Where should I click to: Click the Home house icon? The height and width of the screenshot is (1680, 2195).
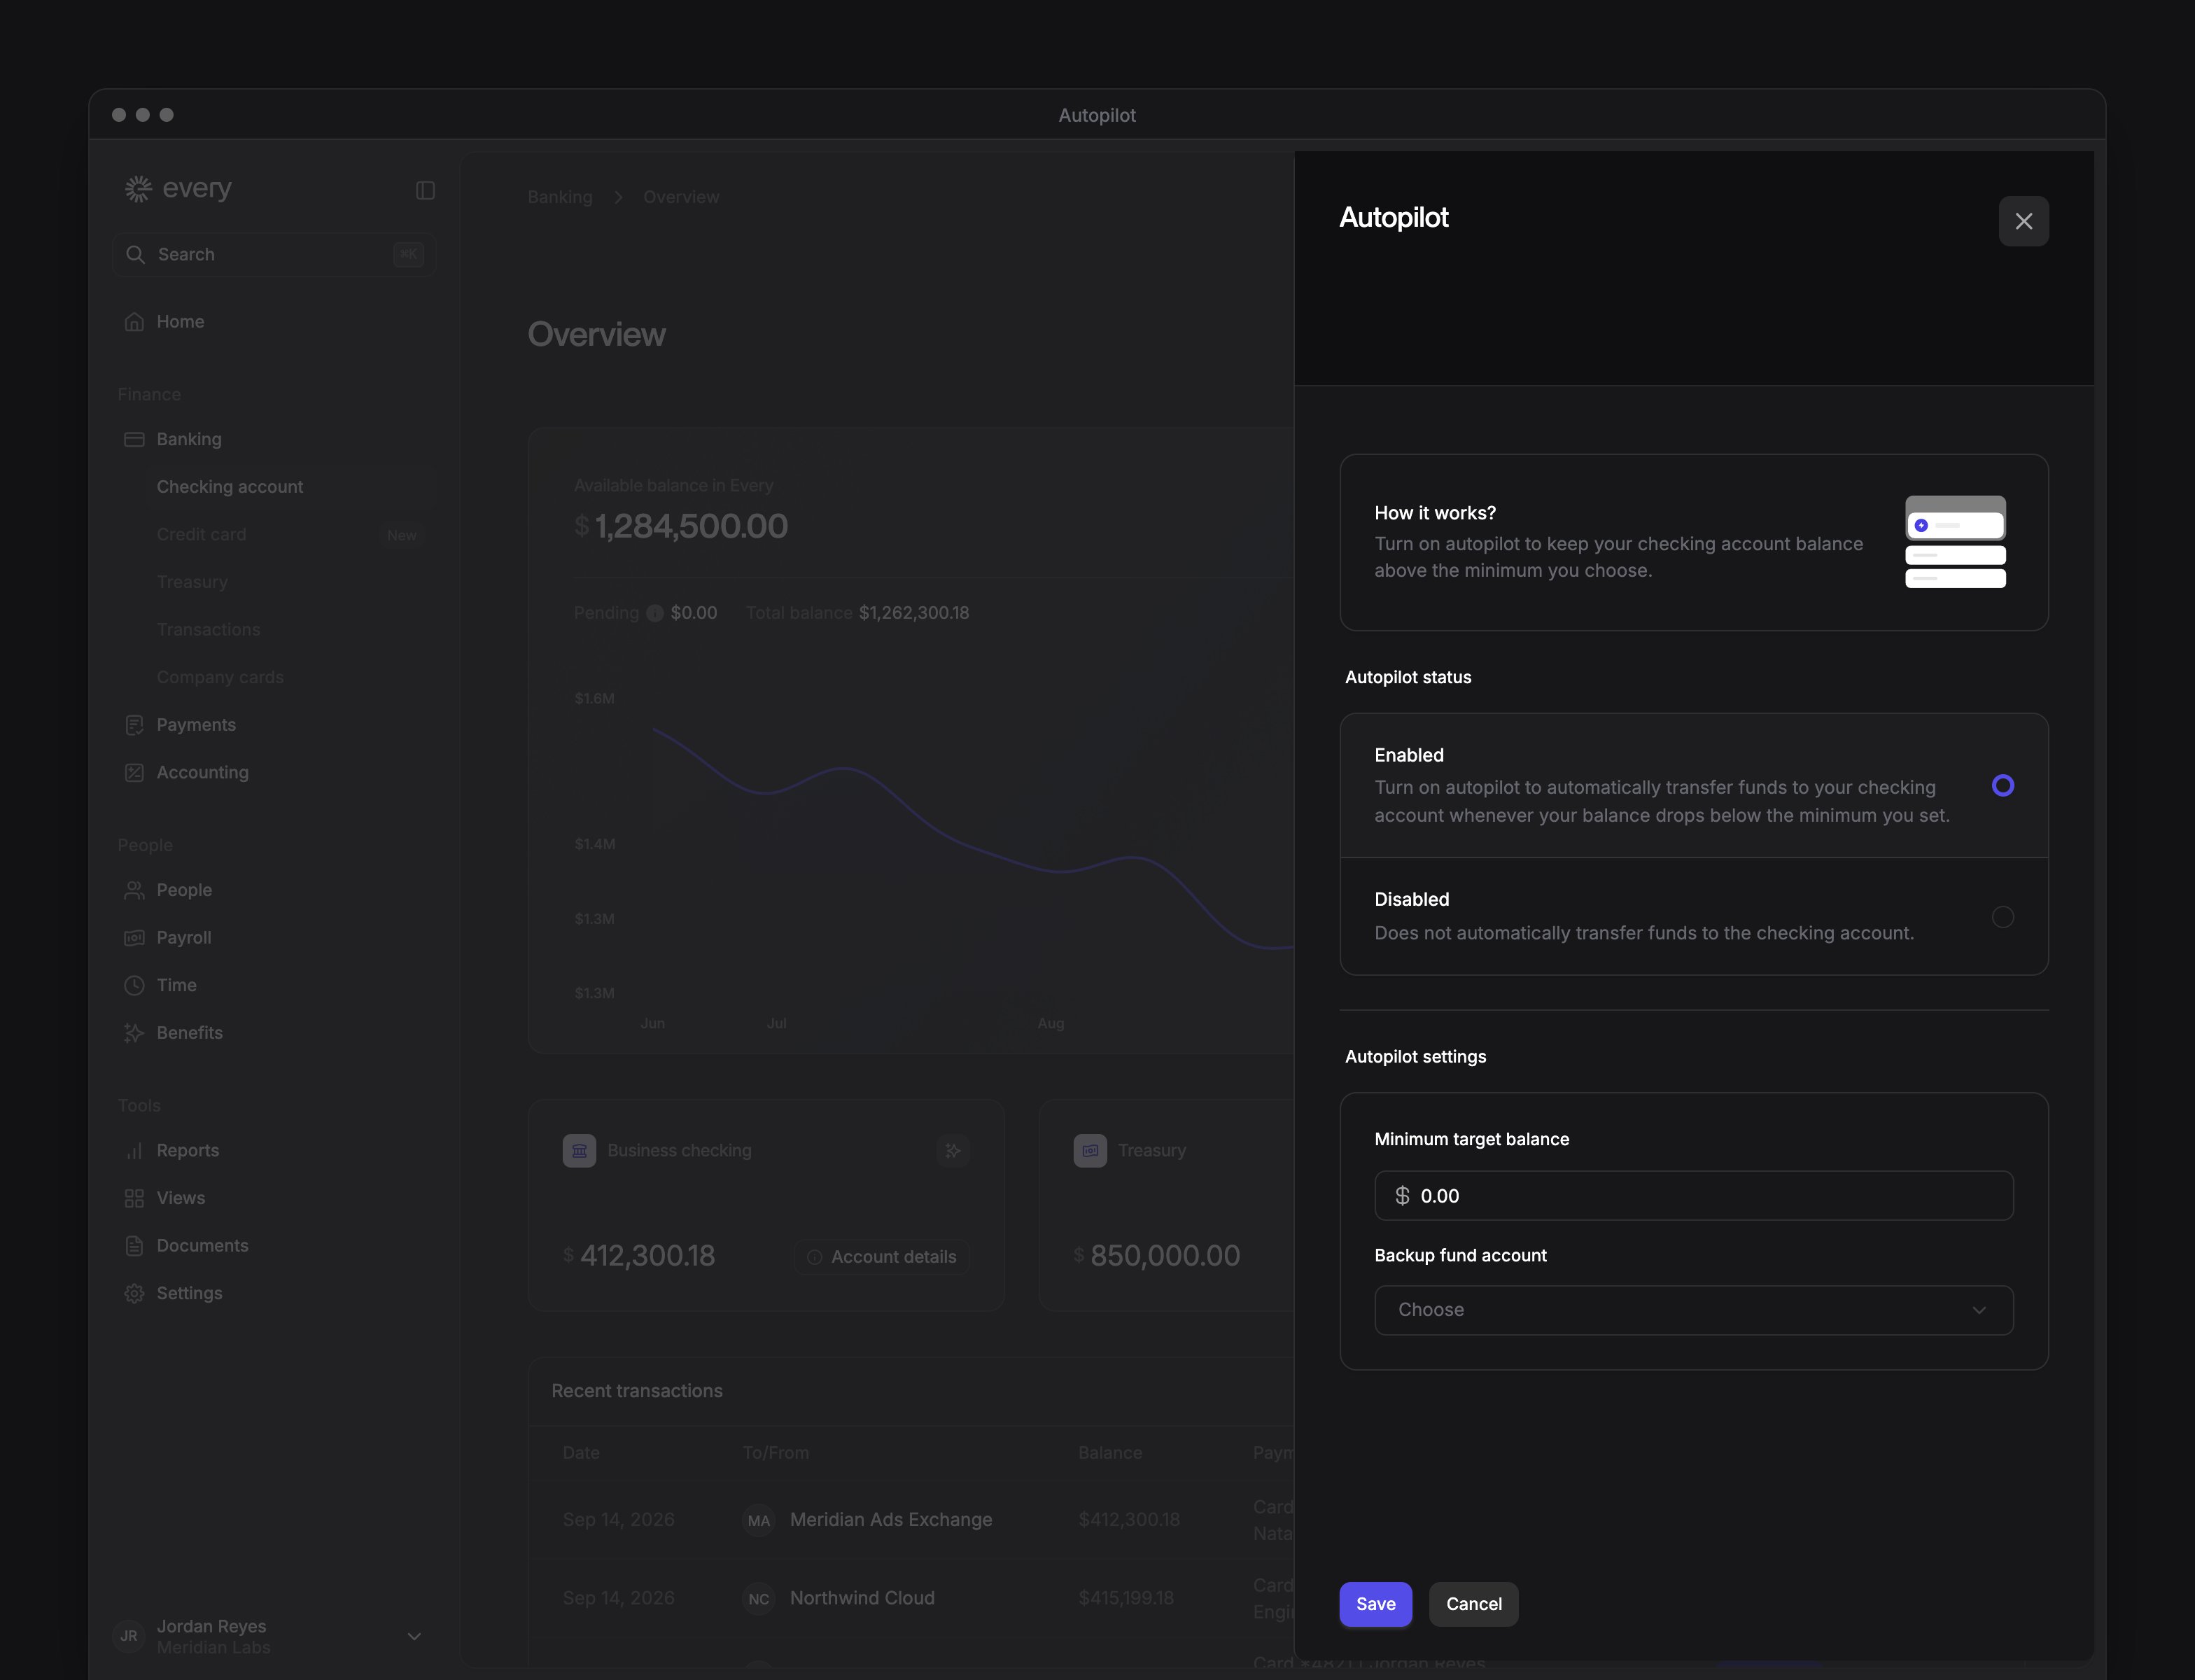point(134,322)
